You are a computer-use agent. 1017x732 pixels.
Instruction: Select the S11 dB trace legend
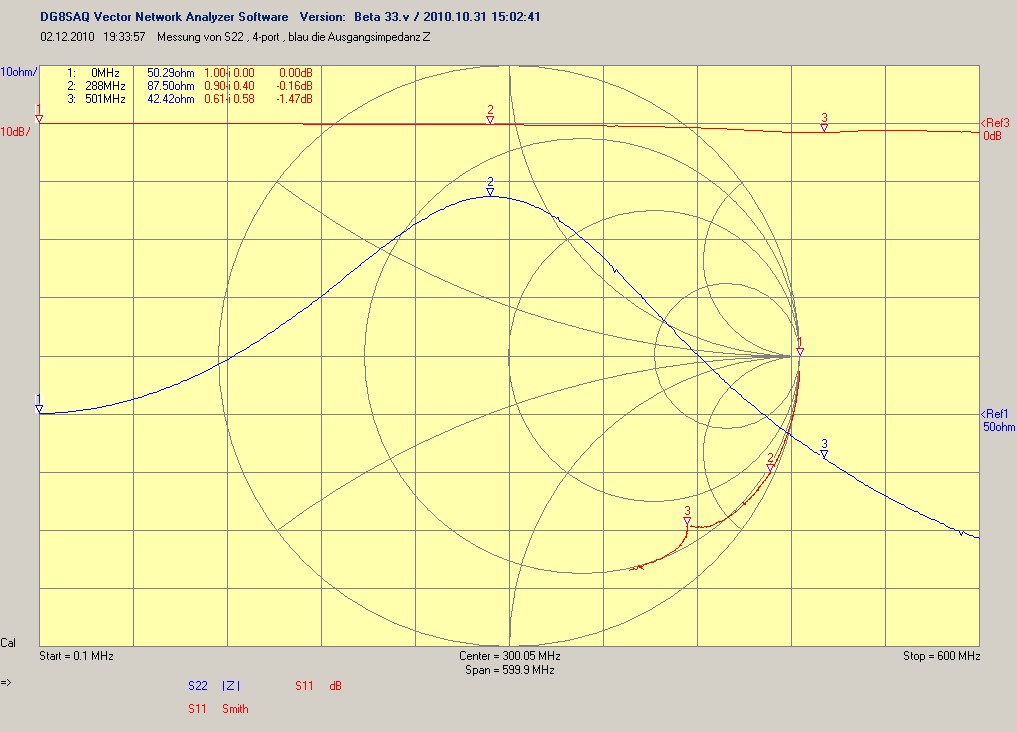(318, 686)
